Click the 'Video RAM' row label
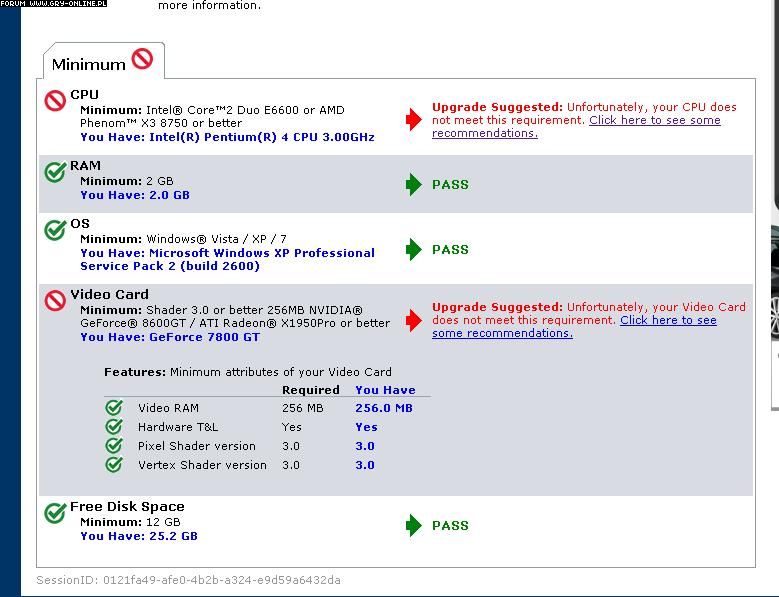 tap(168, 408)
